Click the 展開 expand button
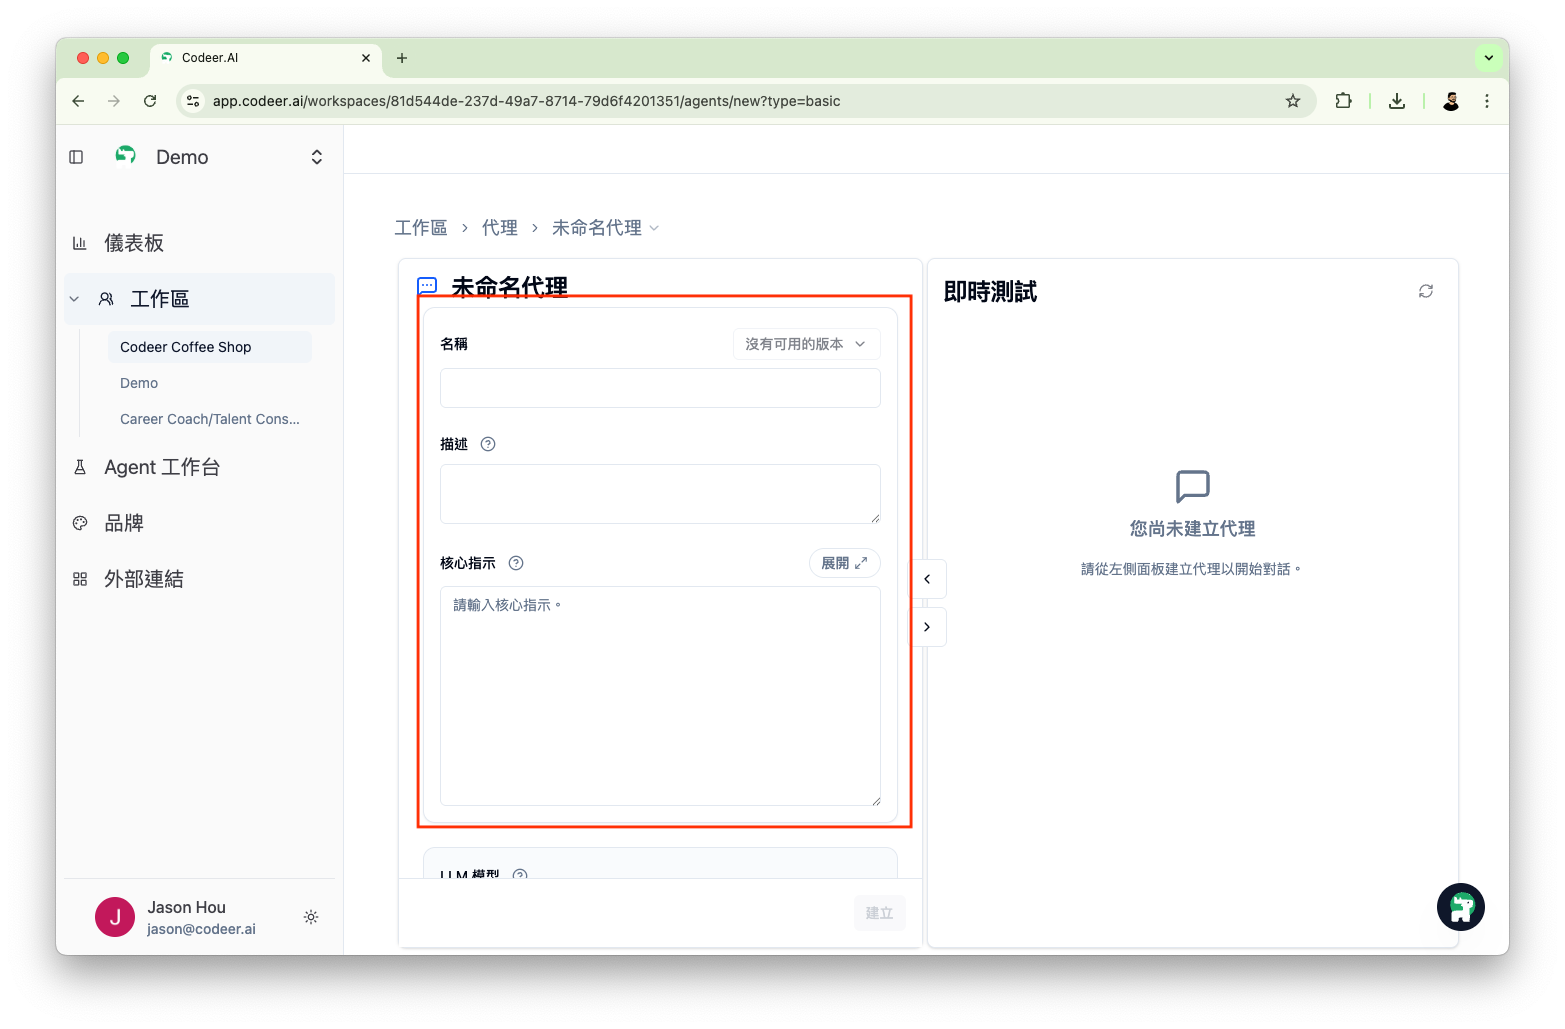The image size is (1565, 1029). (844, 563)
